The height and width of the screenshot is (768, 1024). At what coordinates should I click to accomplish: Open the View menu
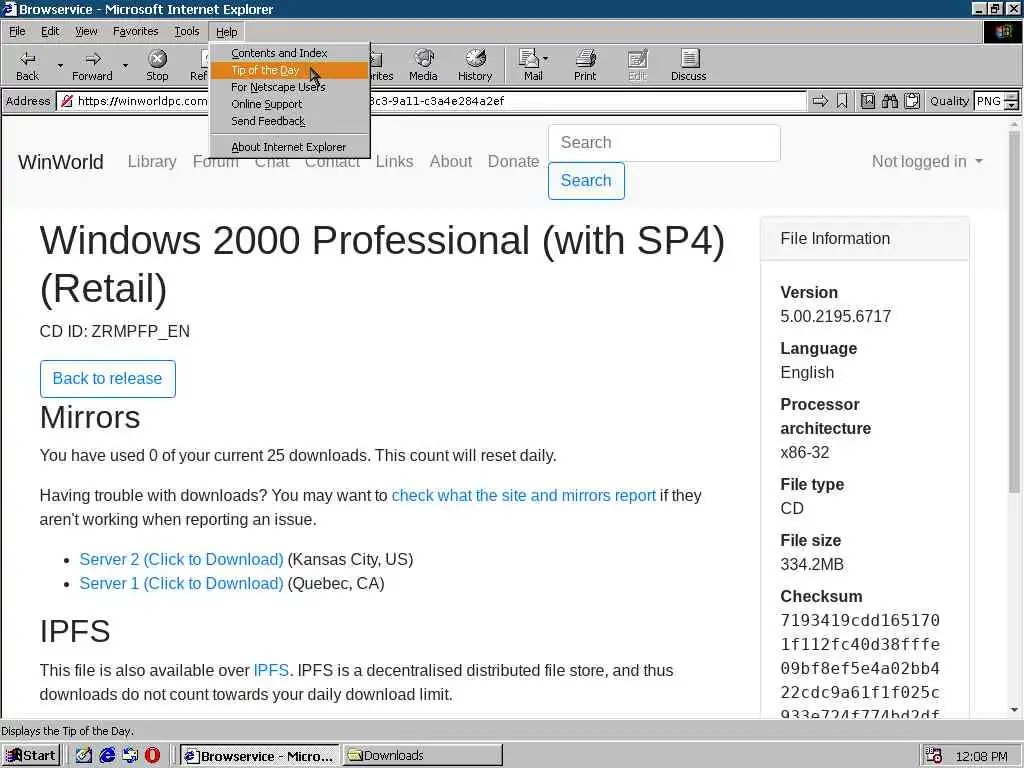[x=86, y=31]
